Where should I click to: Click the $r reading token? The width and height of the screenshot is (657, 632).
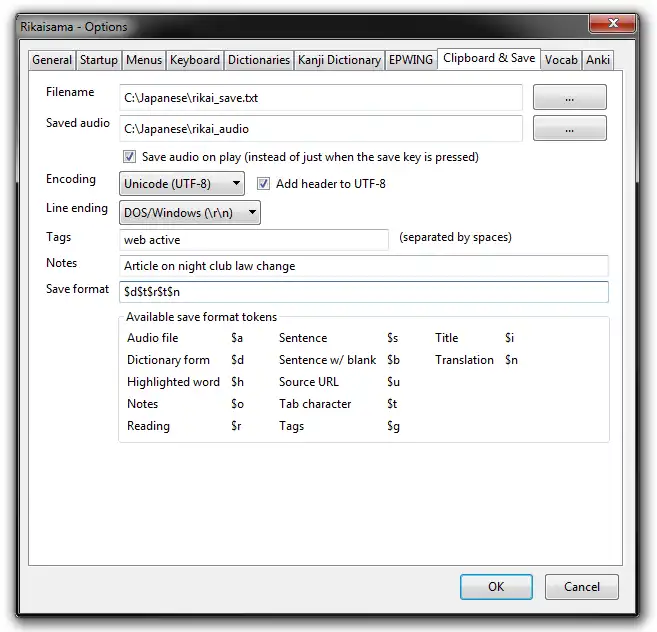pyautogui.click(x=236, y=426)
